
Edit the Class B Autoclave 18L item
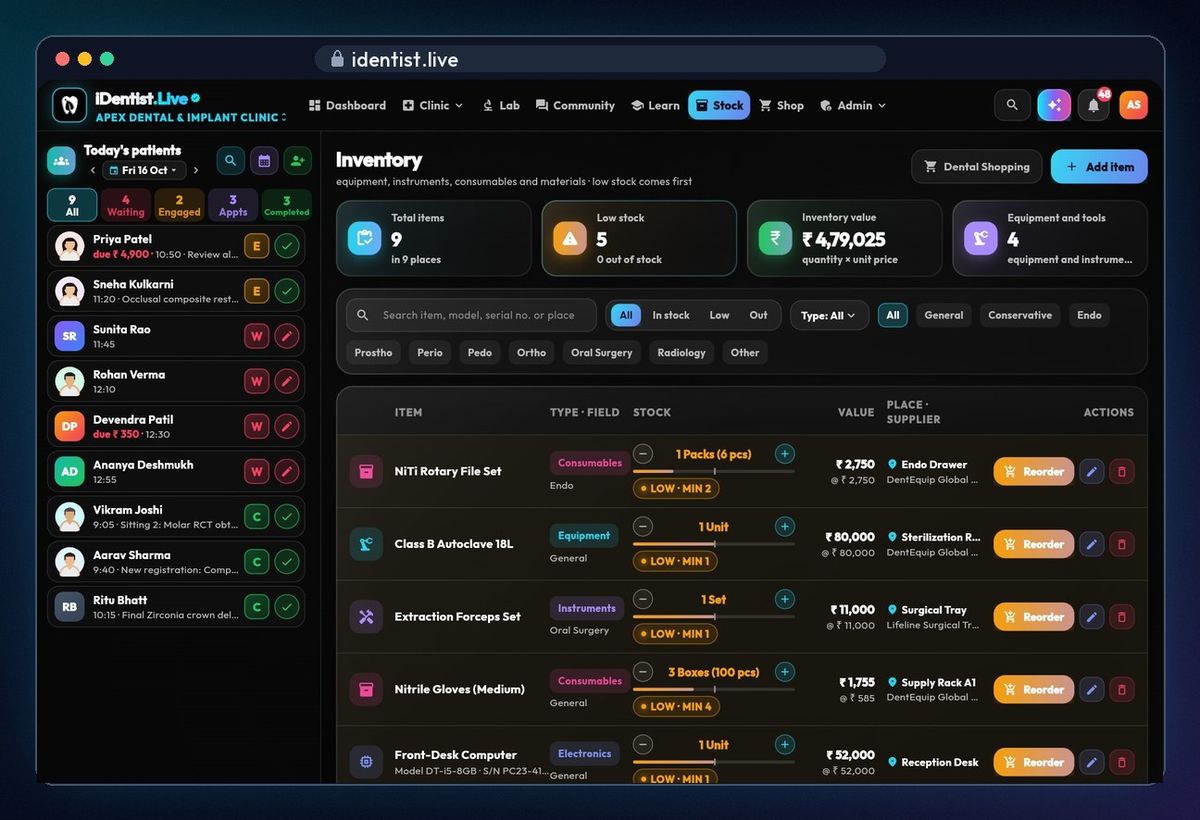click(1092, 544)
